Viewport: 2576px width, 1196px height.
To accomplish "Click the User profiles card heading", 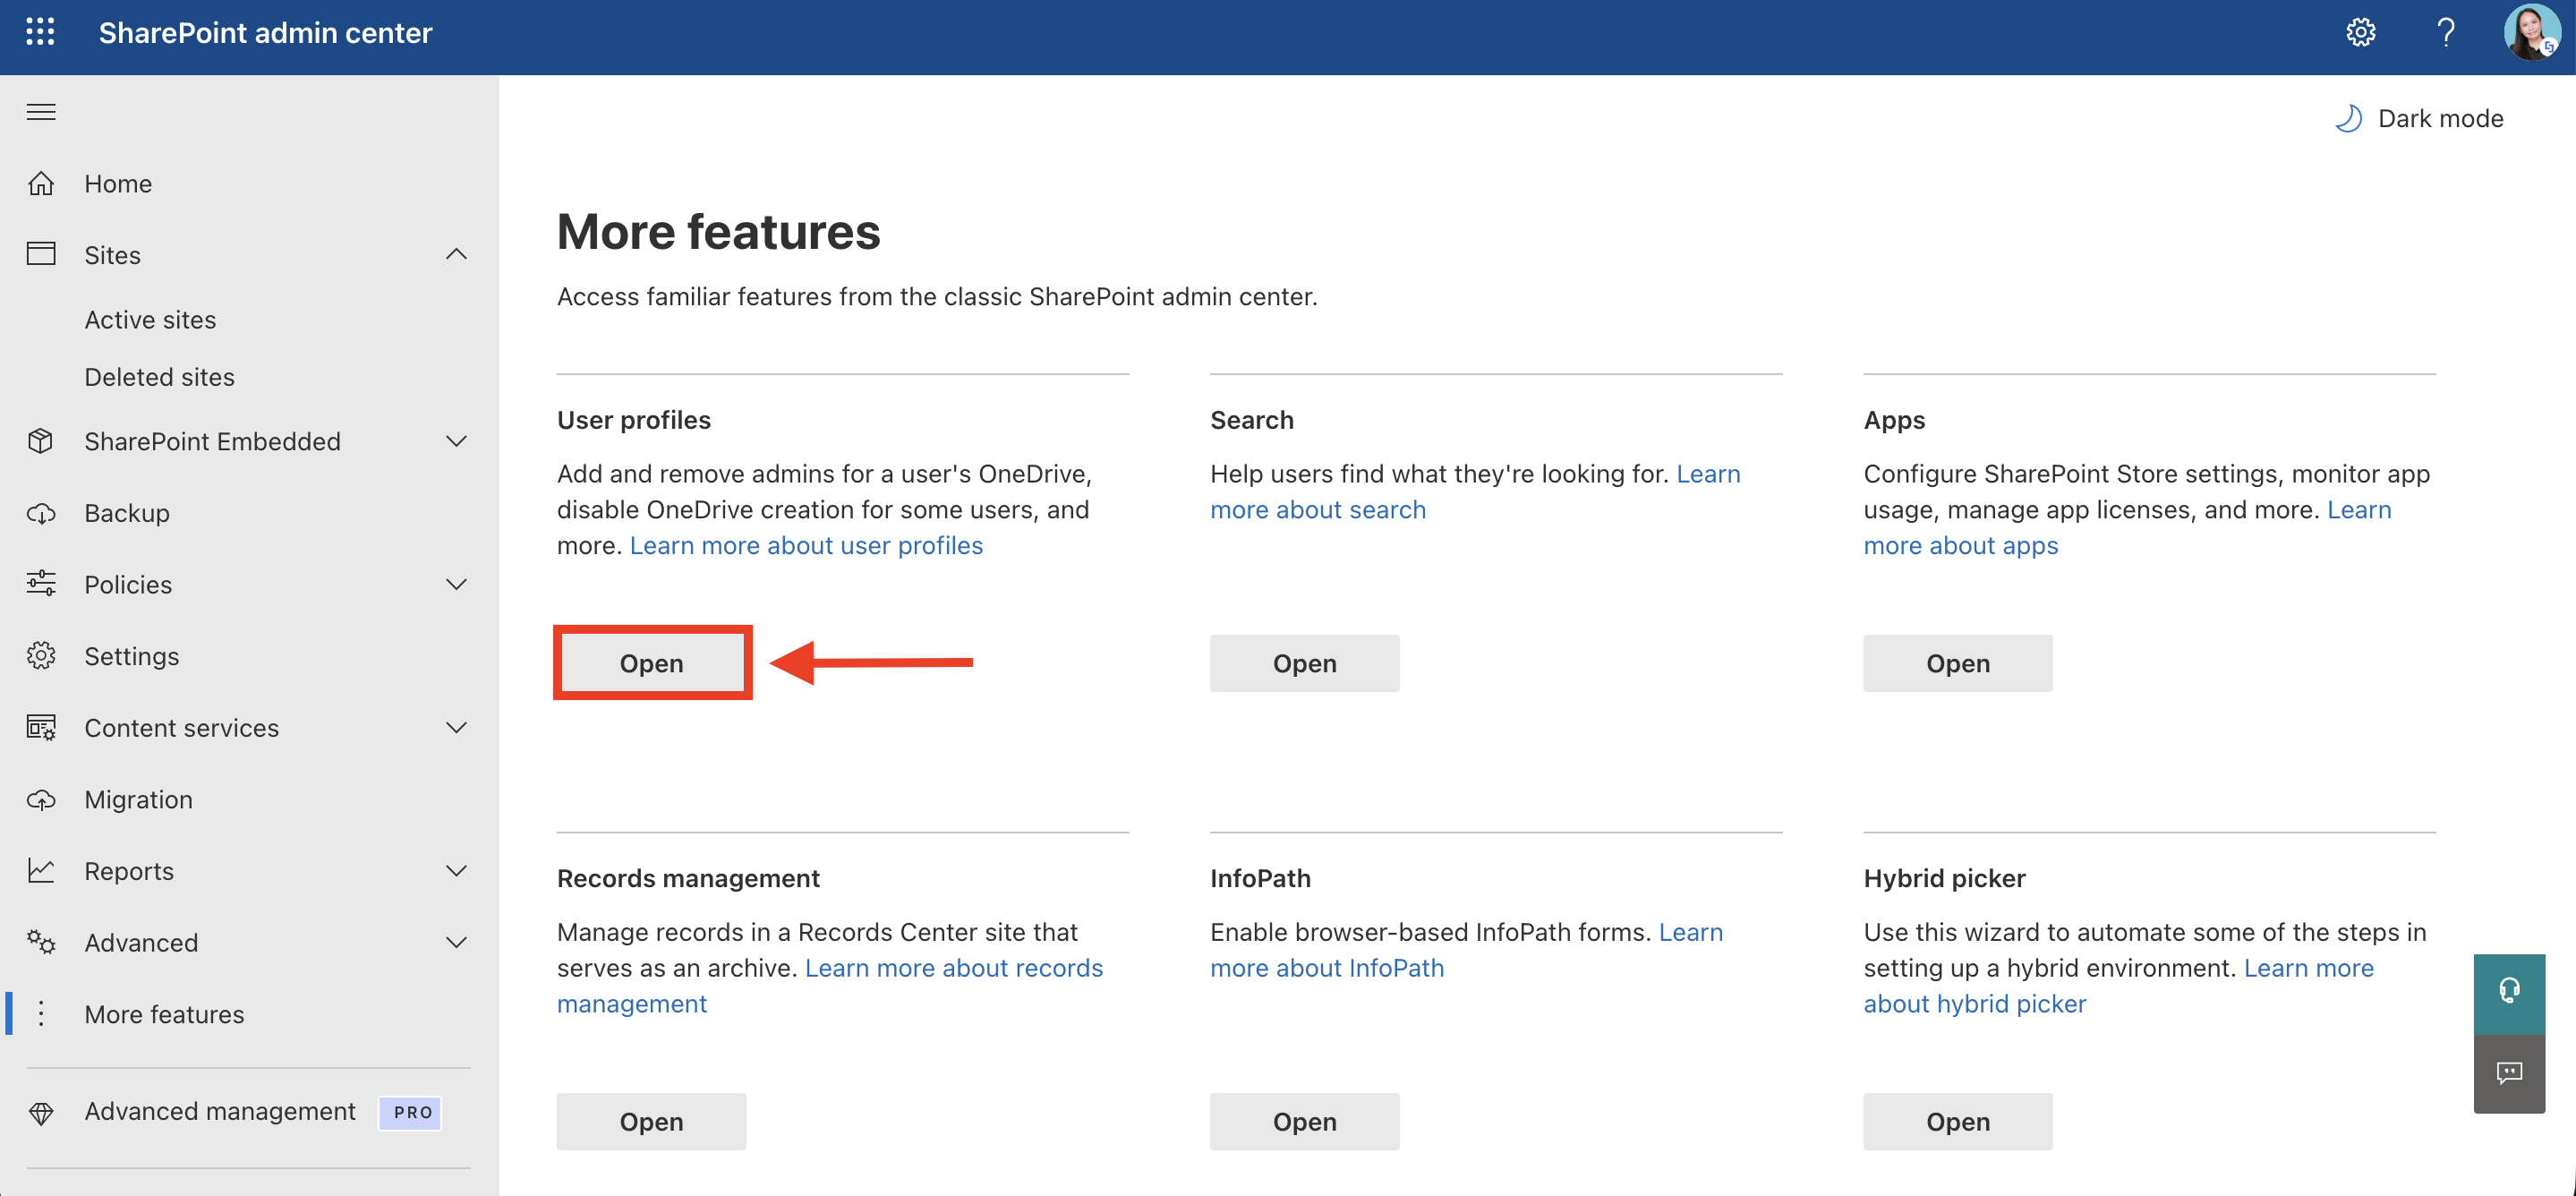I will click(x=634, y=420).
